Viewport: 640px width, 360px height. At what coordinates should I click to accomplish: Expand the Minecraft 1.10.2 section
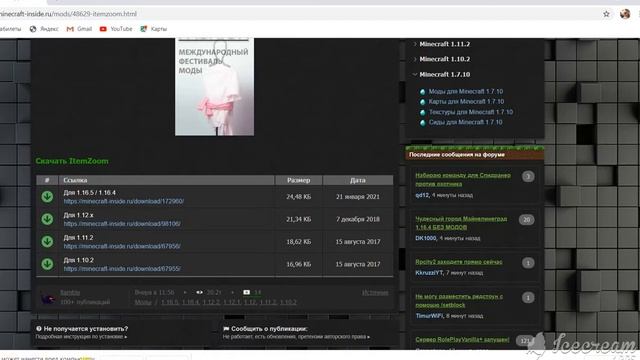(442, 59)
